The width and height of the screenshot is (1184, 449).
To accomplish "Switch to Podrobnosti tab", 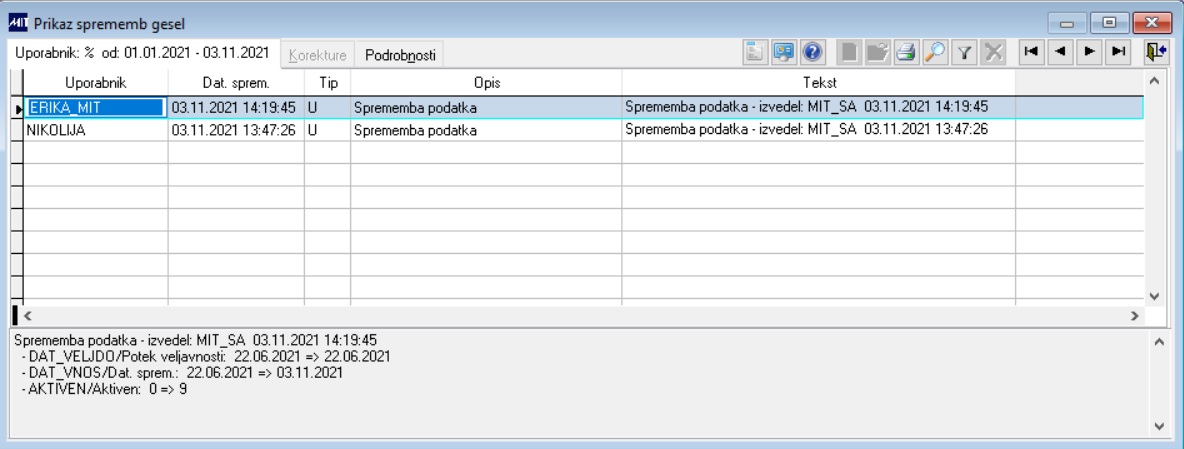I will (x=400, y=55).
